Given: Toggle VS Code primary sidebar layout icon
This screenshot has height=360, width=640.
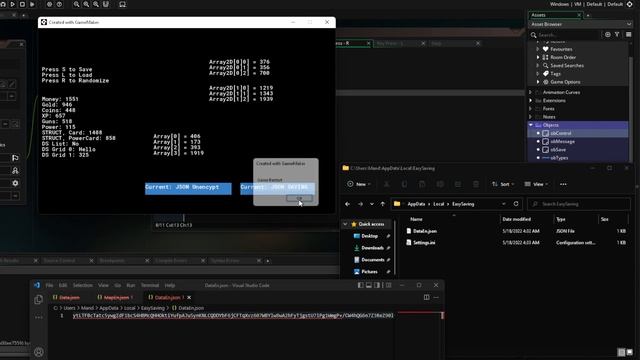Looking at the screenshot, I should [x=360, y=285].
